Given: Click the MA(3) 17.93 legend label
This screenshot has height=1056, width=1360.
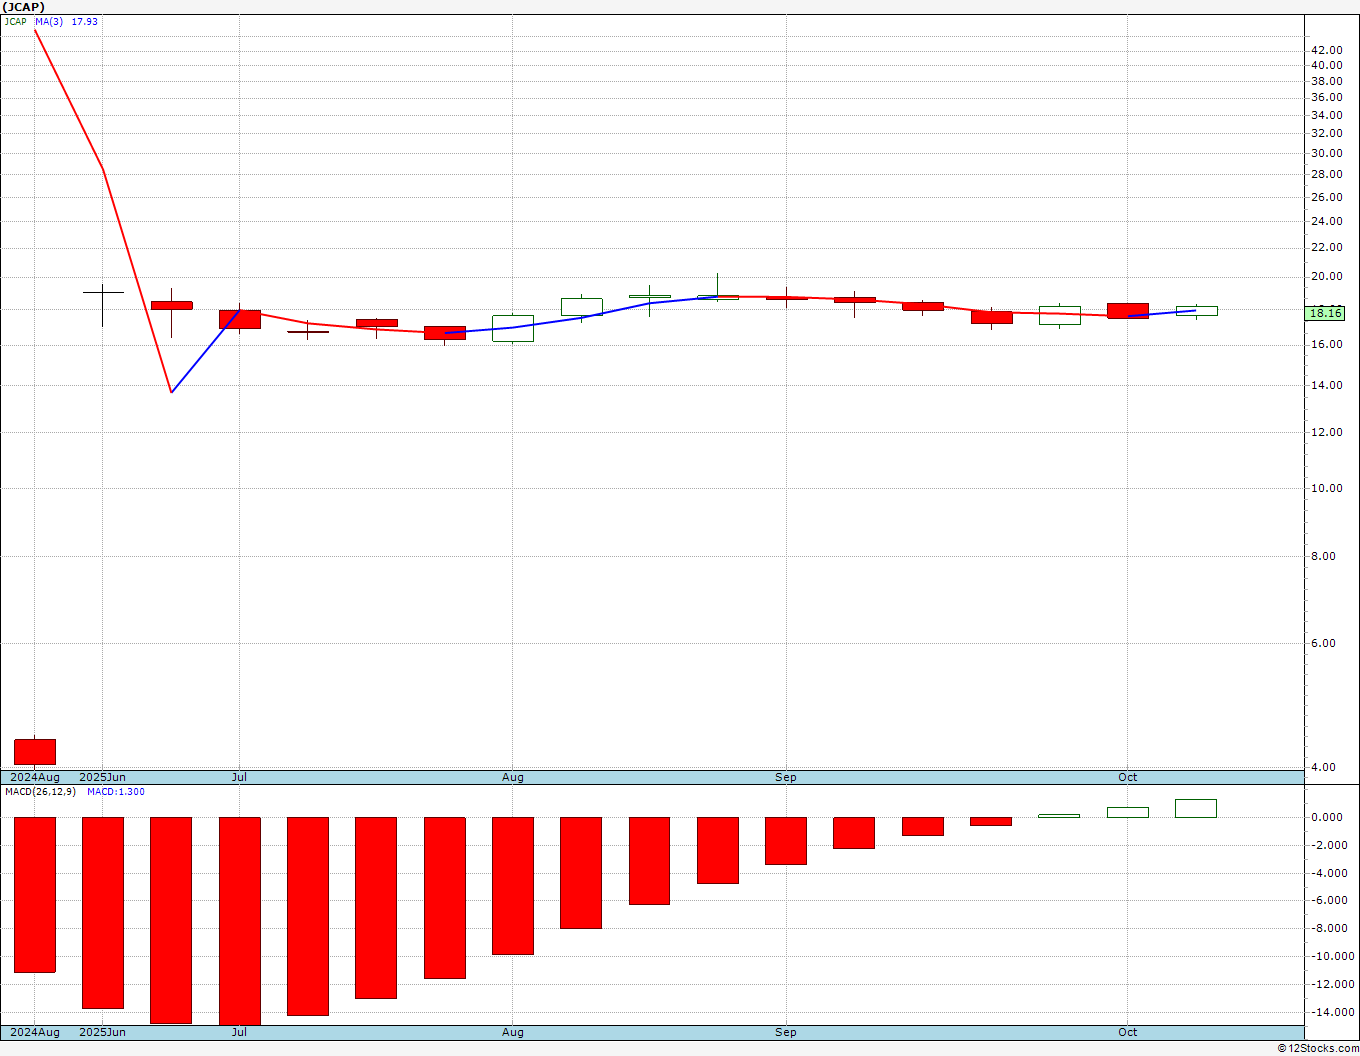Looking at the screenshot, I should [x=66, y=21].
